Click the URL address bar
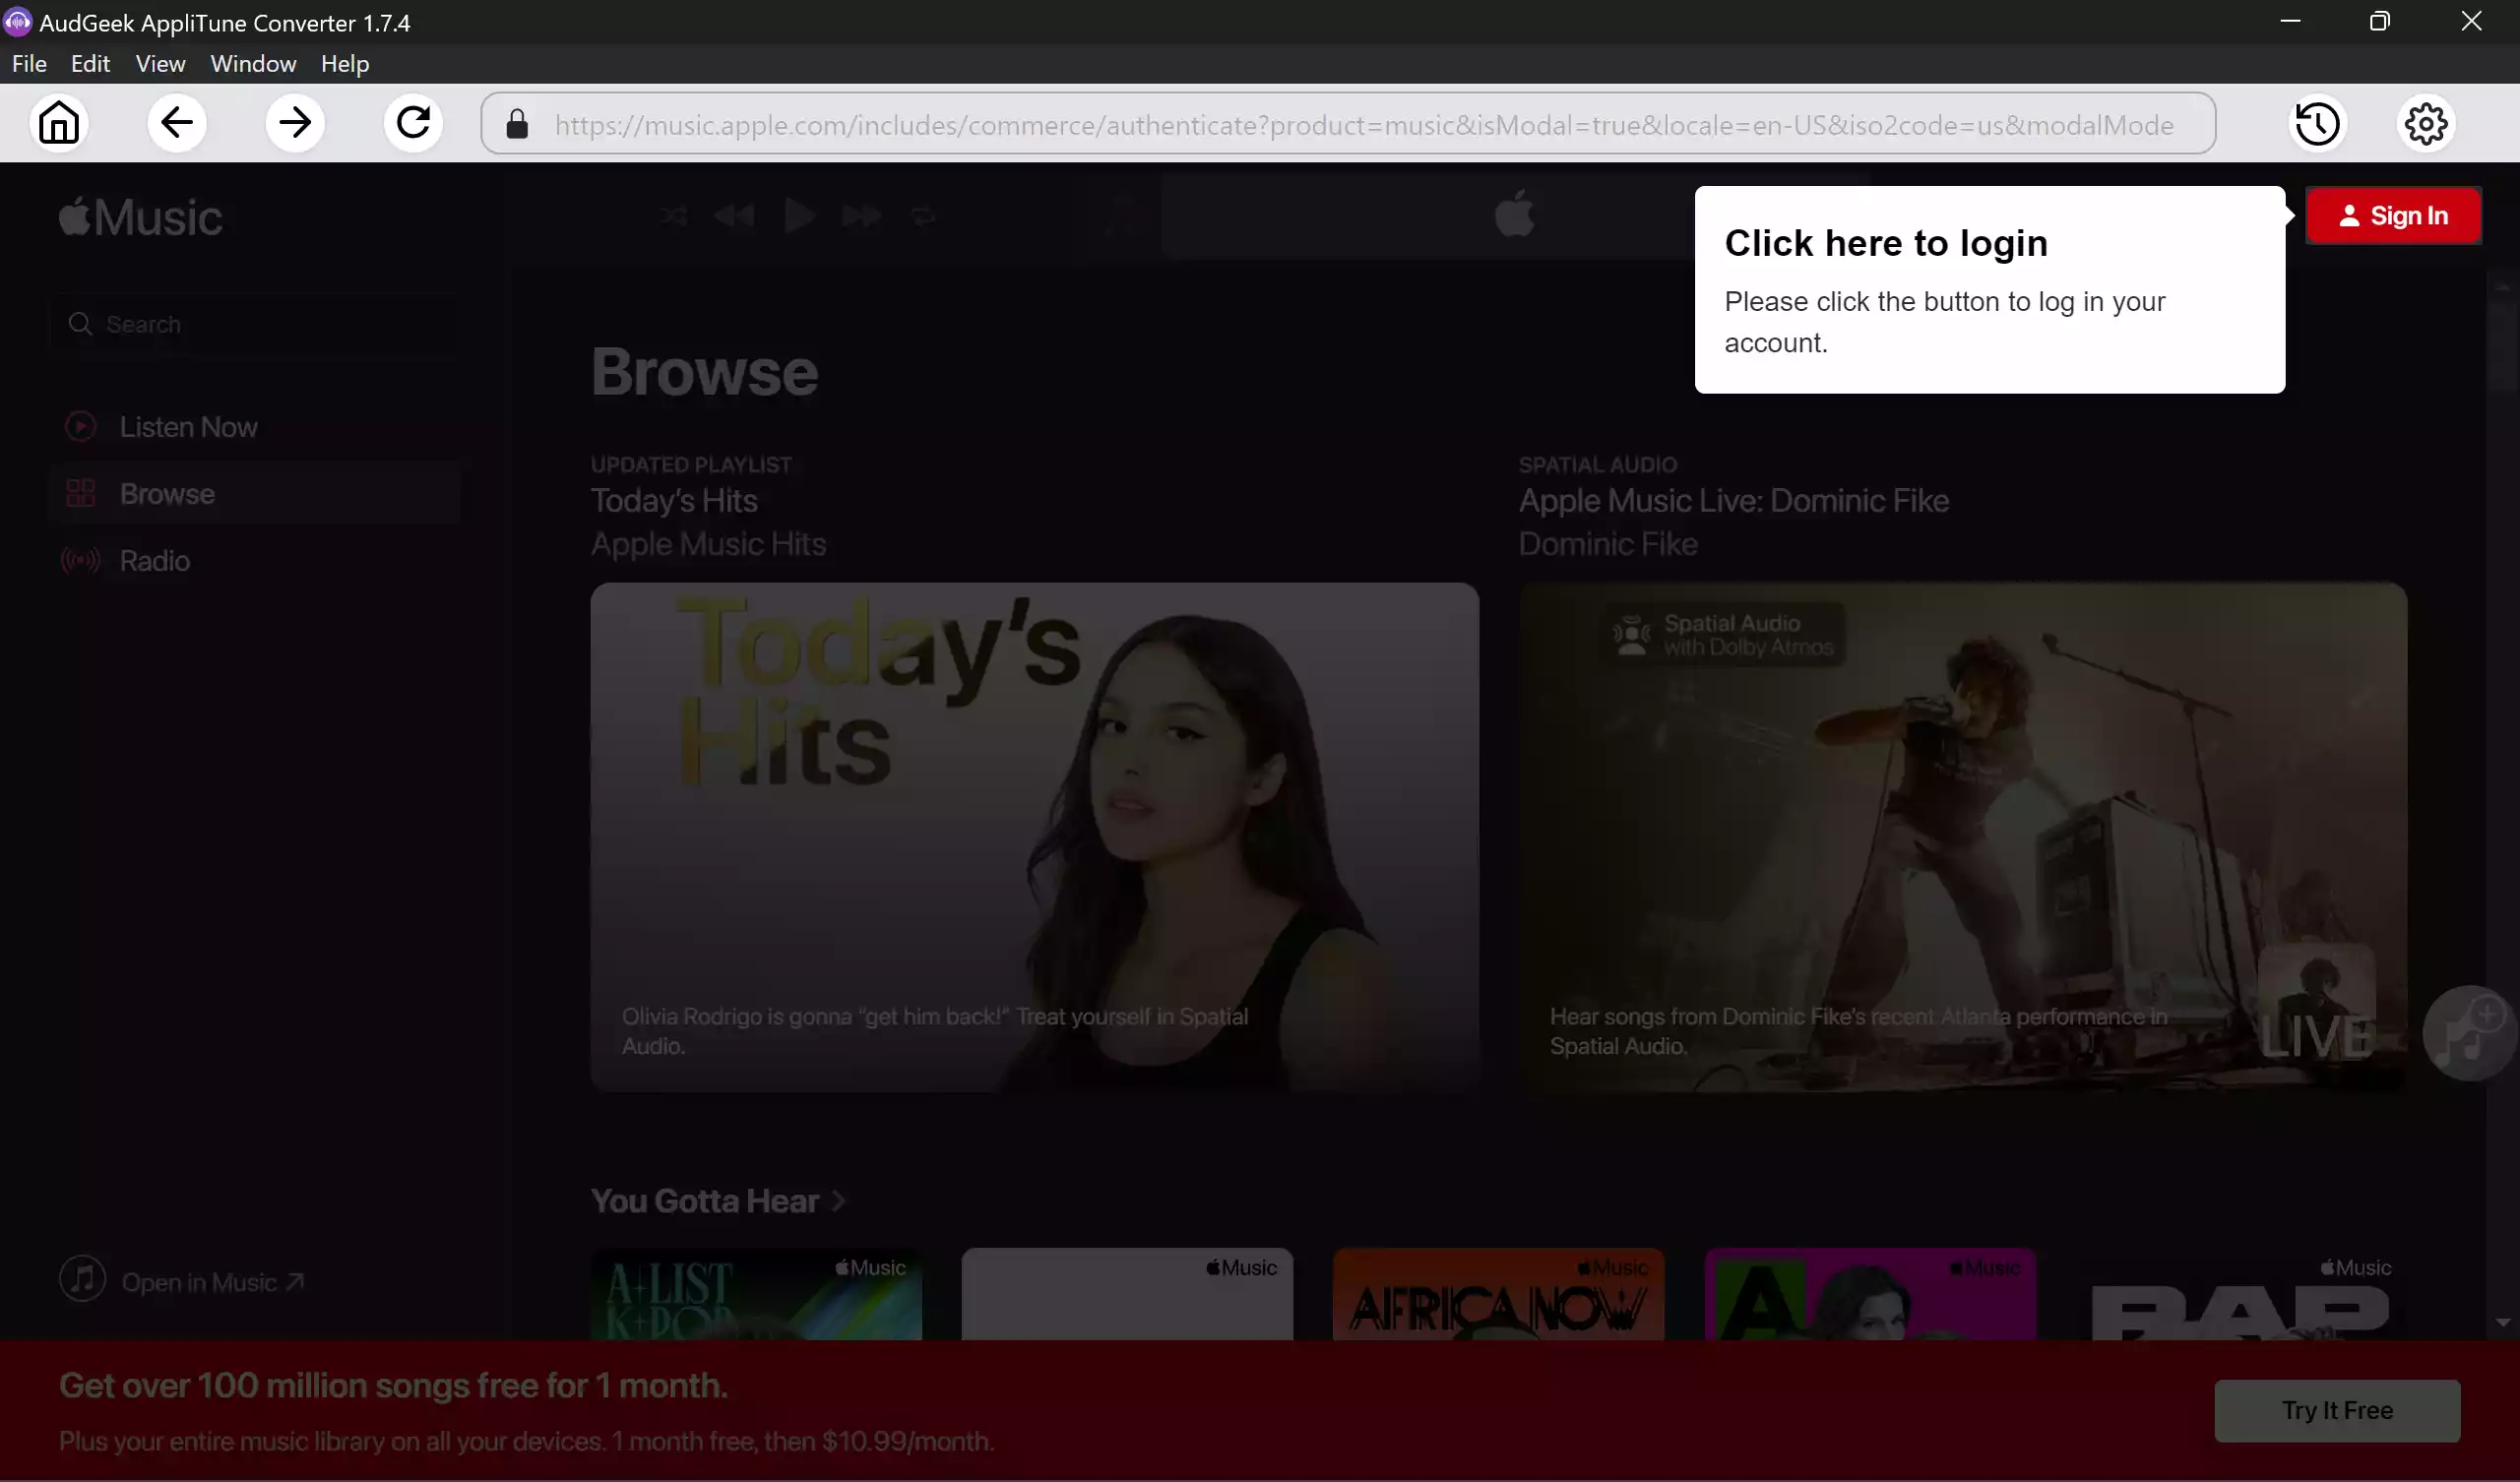Viewport: 2520px width, 1482px height. (1348, 124)
